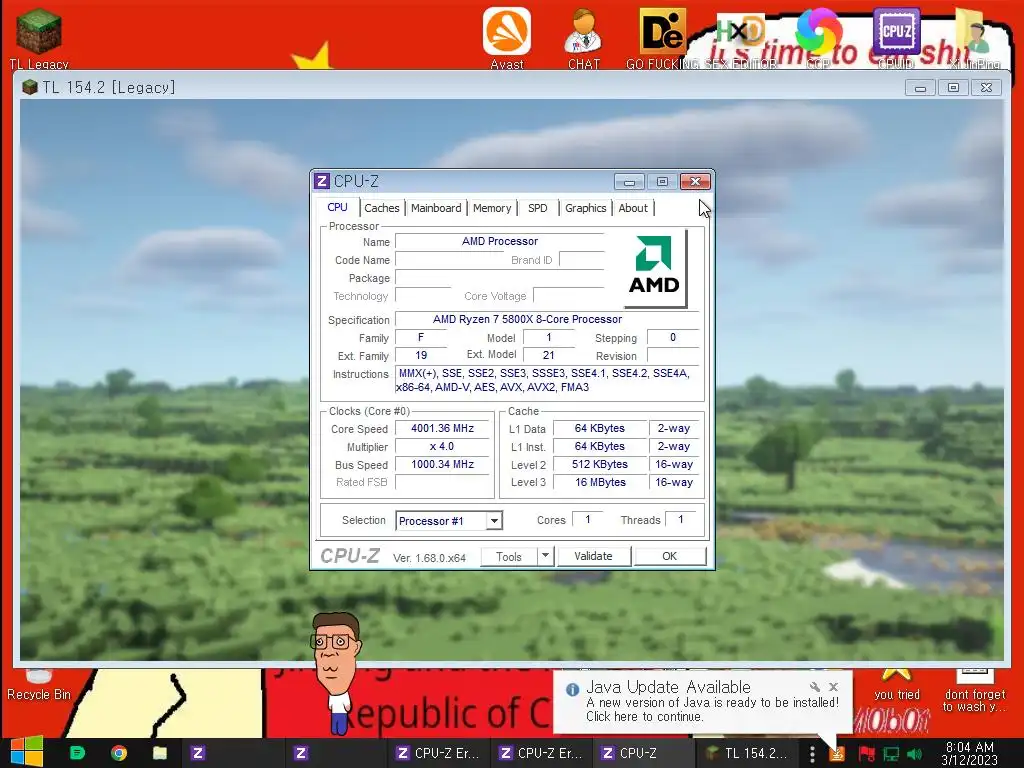
Task: Click the CPU-Z title bar Z icon
Action: pos(322,181)
